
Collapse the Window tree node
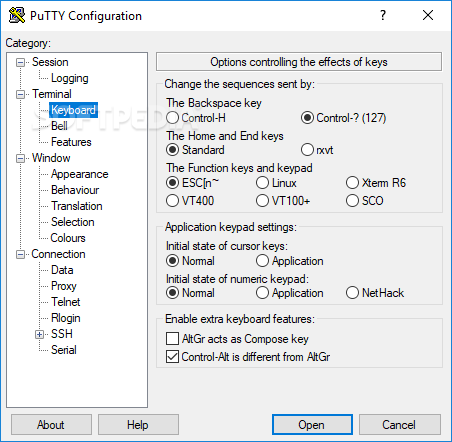coord(20,158)
